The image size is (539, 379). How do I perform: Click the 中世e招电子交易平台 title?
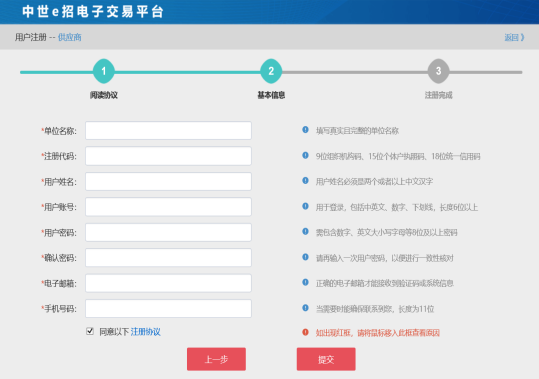point(93,11)
